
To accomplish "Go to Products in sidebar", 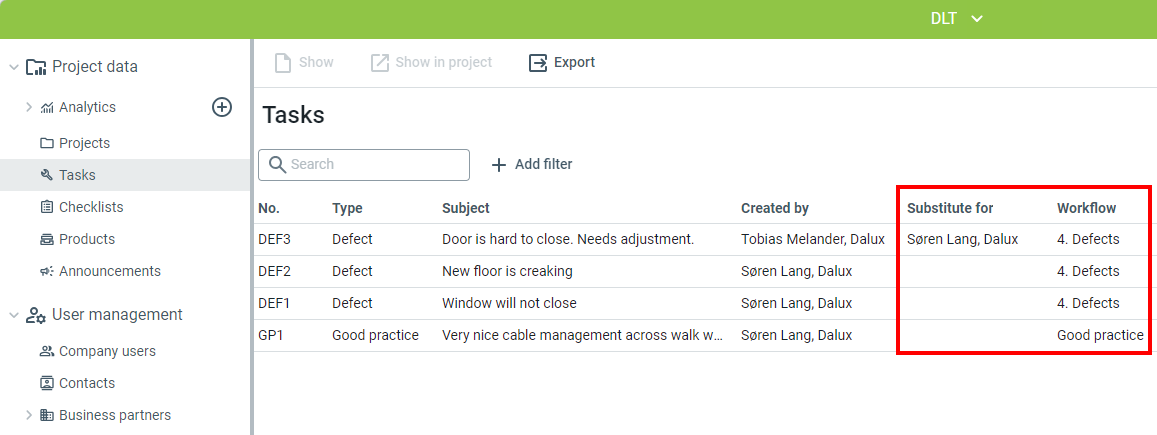I will coord(86,239).
